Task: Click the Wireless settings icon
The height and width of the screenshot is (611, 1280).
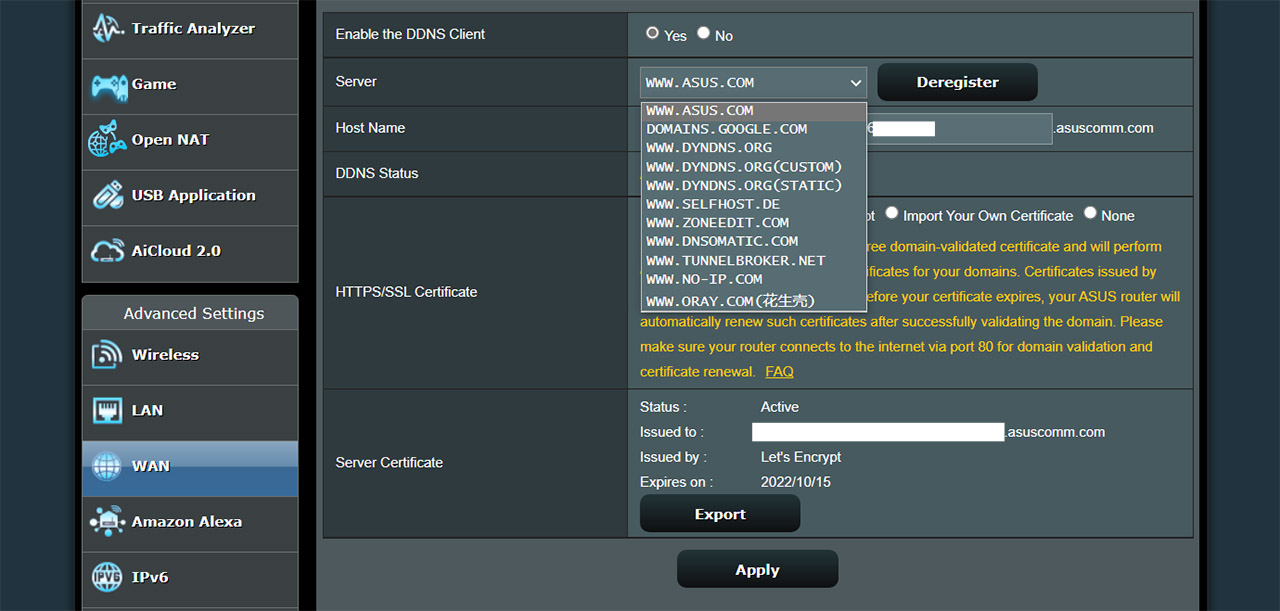Action: [108, 355]
